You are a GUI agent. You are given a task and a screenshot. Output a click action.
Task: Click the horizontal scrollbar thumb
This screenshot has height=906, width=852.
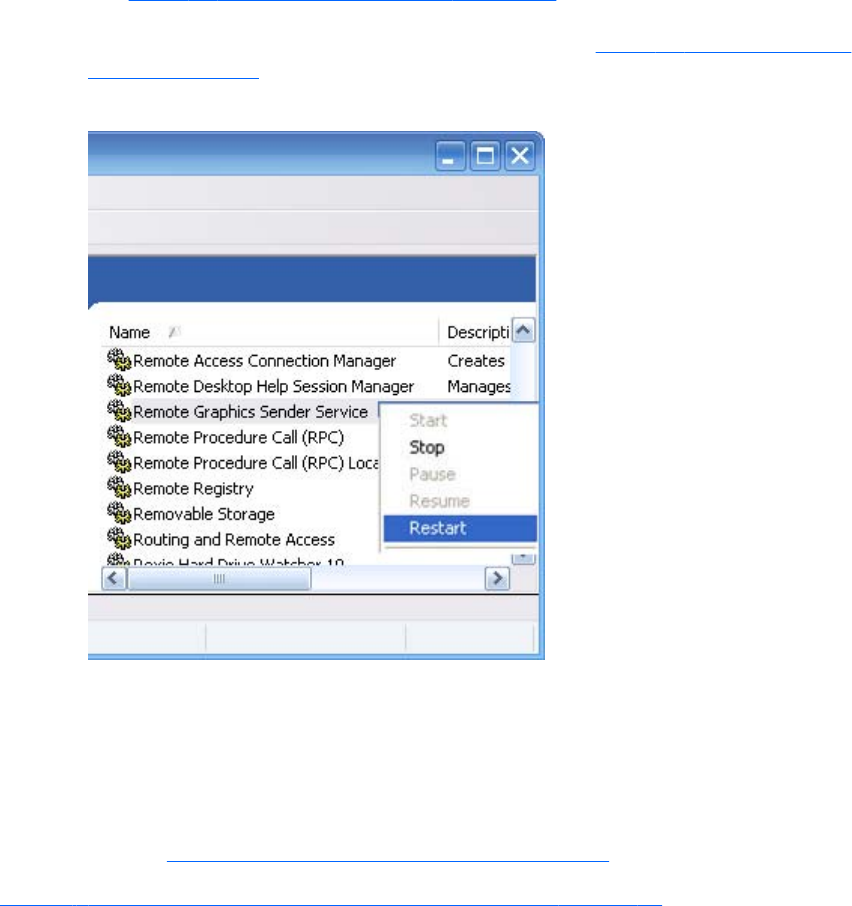coord(219,578)
